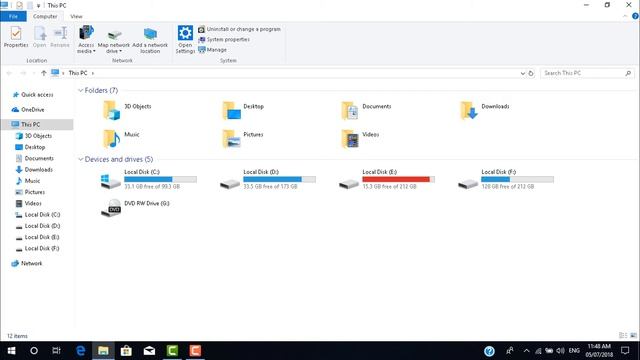Image resolution: width=640 pixels, height=360 pixels.
Task: Focus the Search This PC box
Action: click(x=587, y=73)
